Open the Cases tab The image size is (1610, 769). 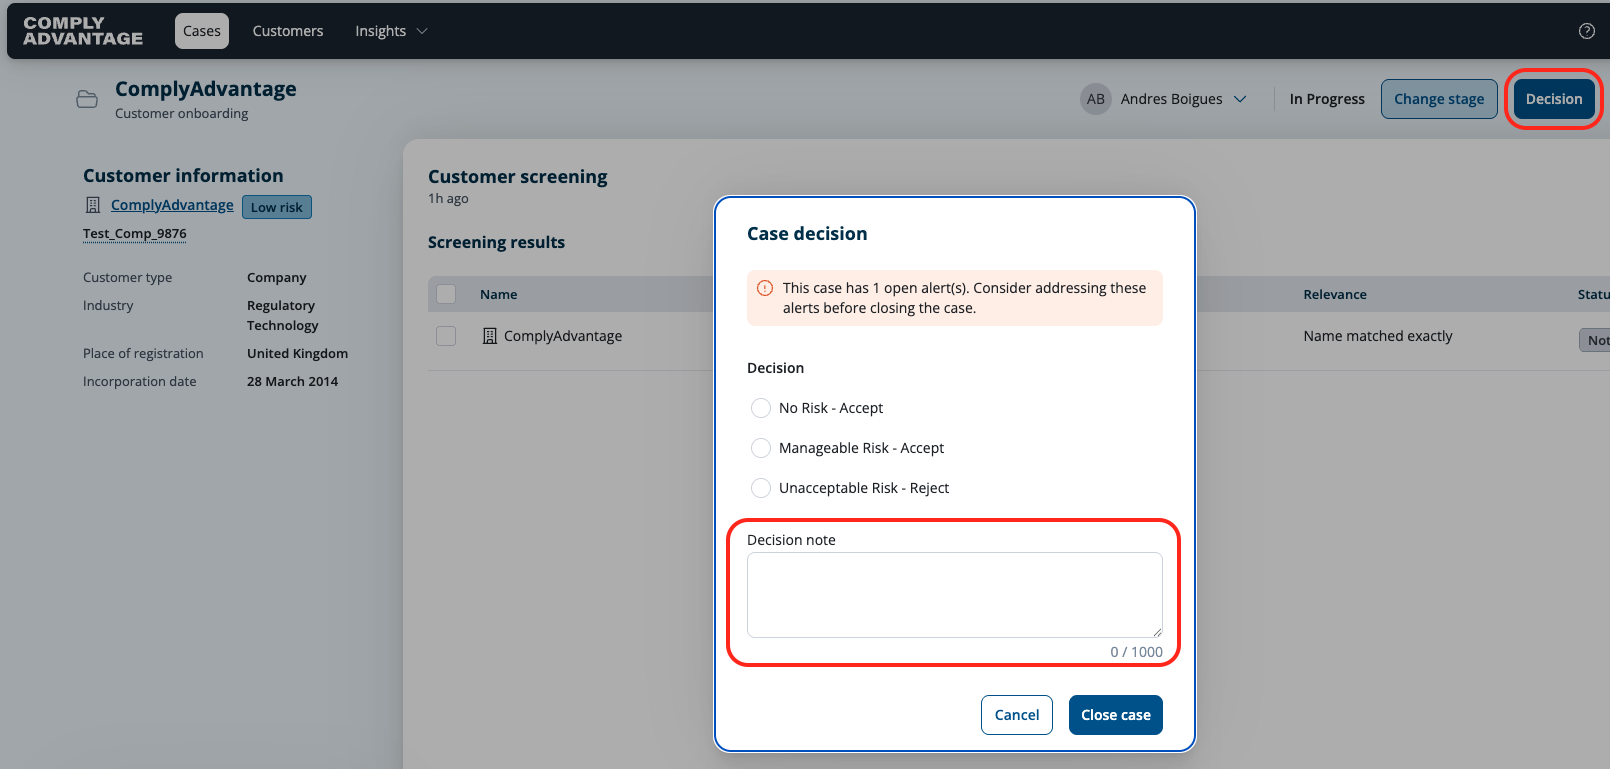coord(202,31)
